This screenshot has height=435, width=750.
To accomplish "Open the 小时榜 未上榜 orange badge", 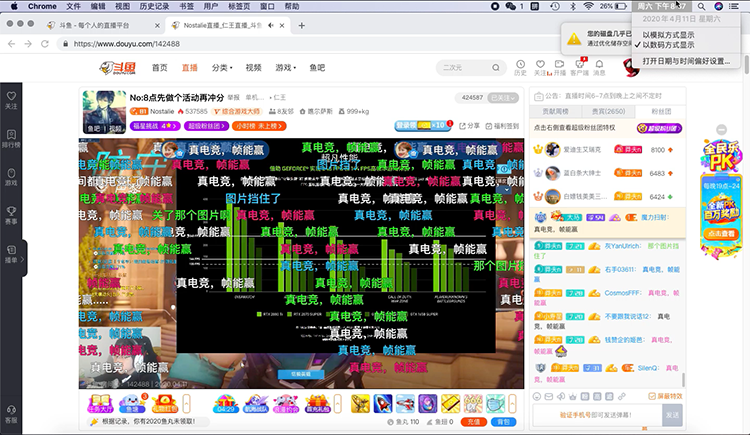I will pos(259,126).
